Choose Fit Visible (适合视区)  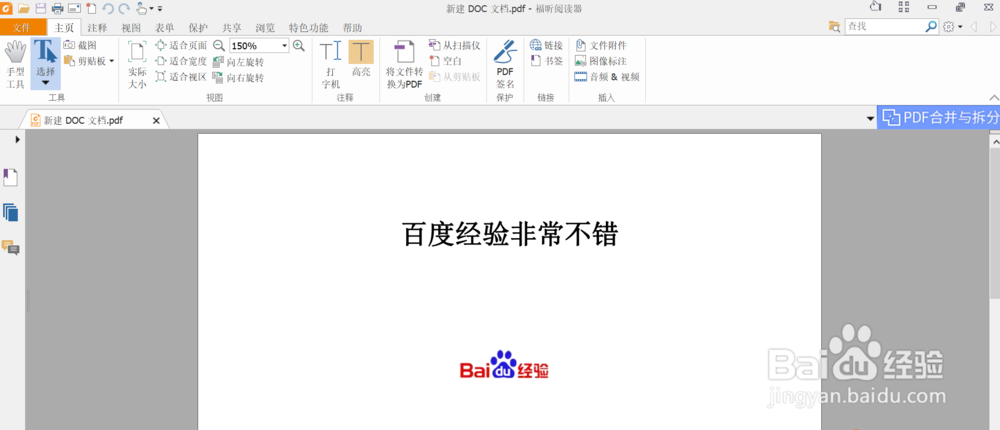click(x=181, y=77)
